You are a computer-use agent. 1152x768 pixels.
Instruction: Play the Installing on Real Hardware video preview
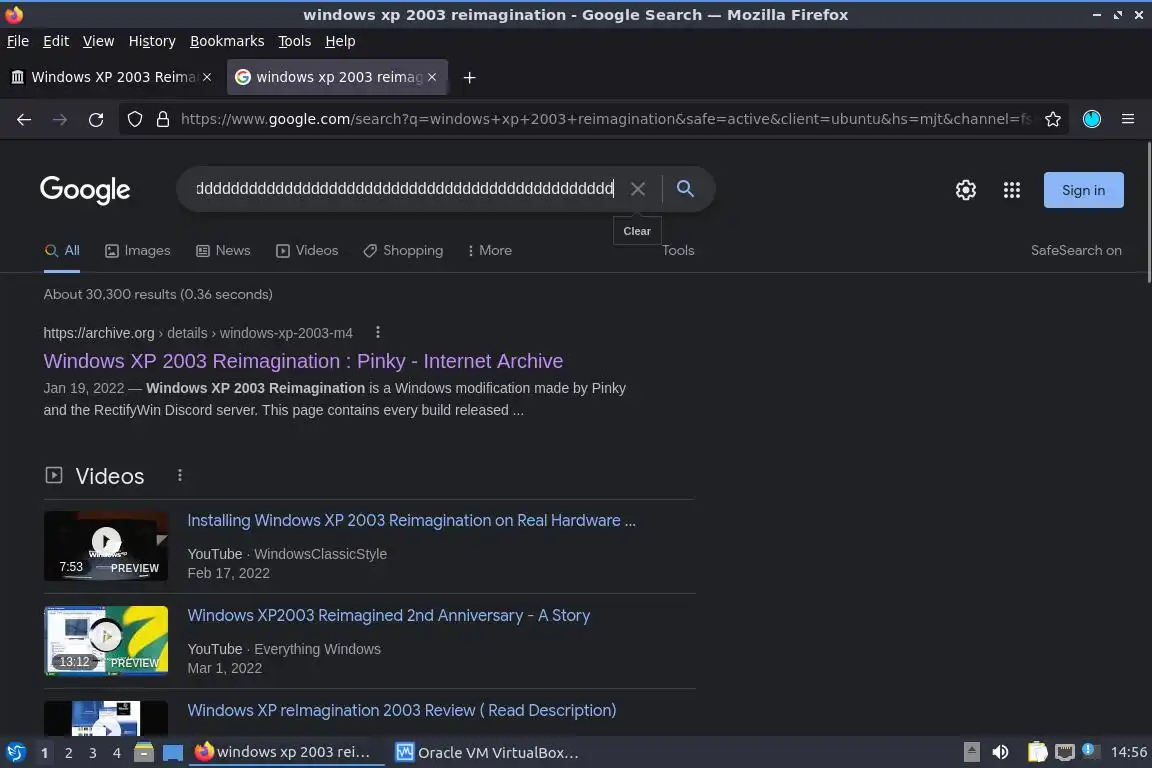[106, 545]
